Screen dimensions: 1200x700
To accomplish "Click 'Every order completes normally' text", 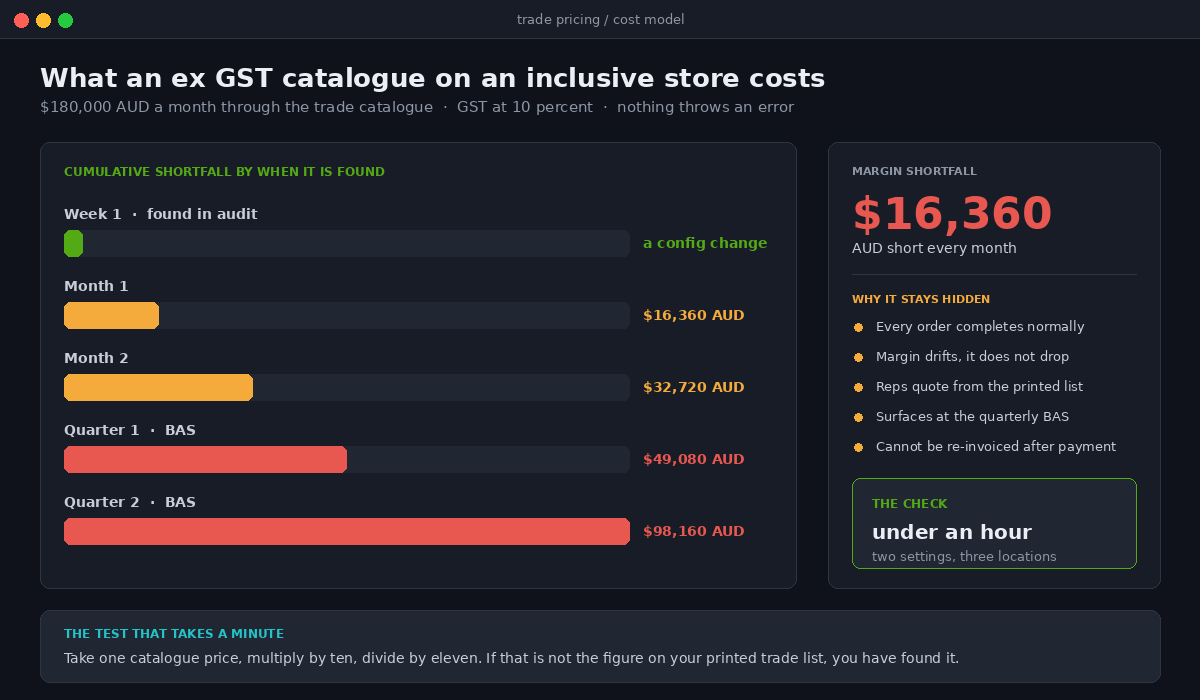I will pyautogui.click(x=980, y=327).
